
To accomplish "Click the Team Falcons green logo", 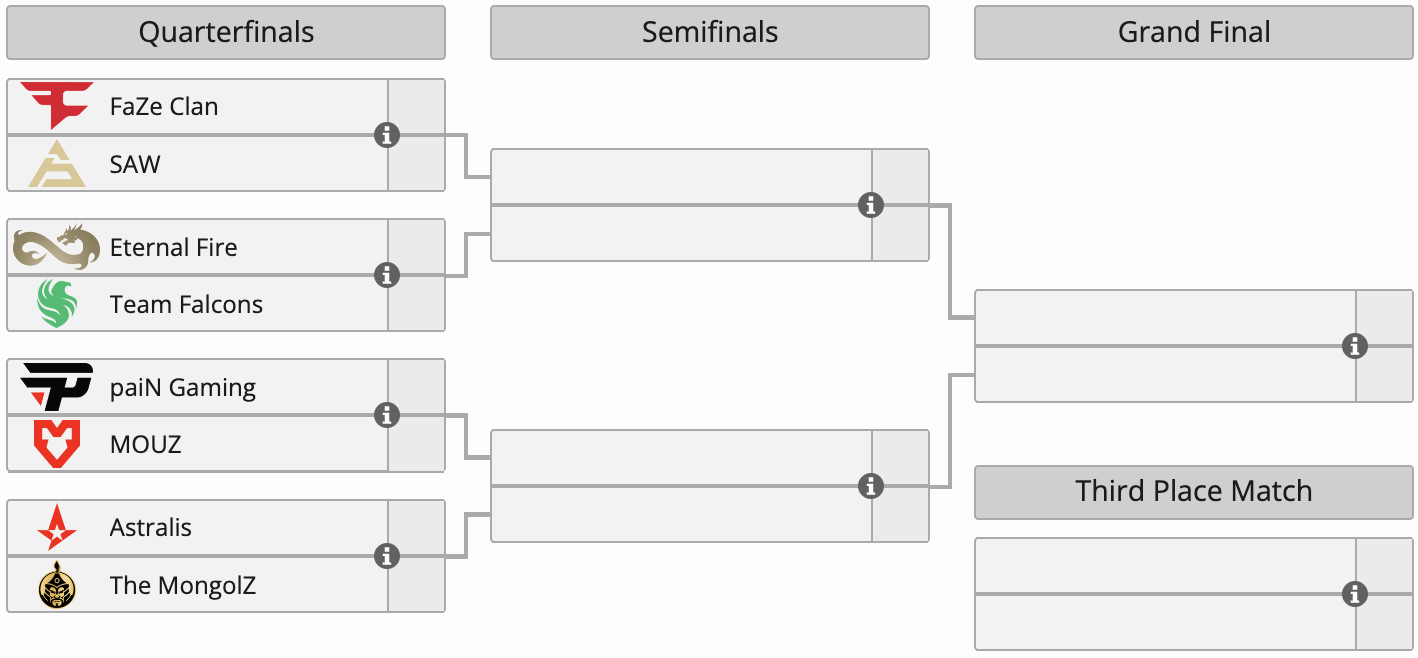I will click(x=56, y=304).
